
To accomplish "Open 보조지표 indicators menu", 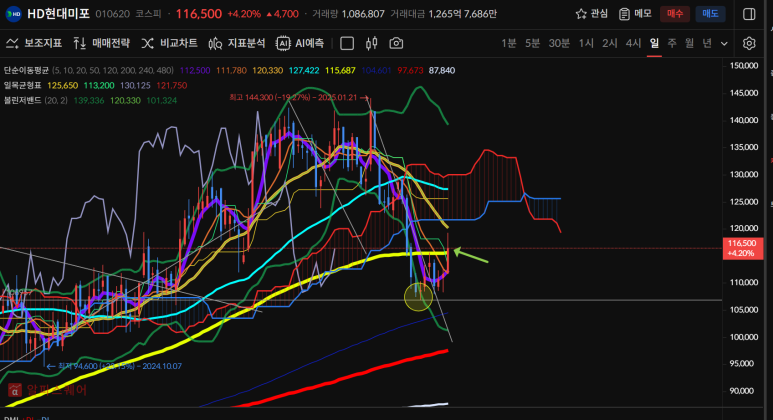I will (x=34, y=43).
